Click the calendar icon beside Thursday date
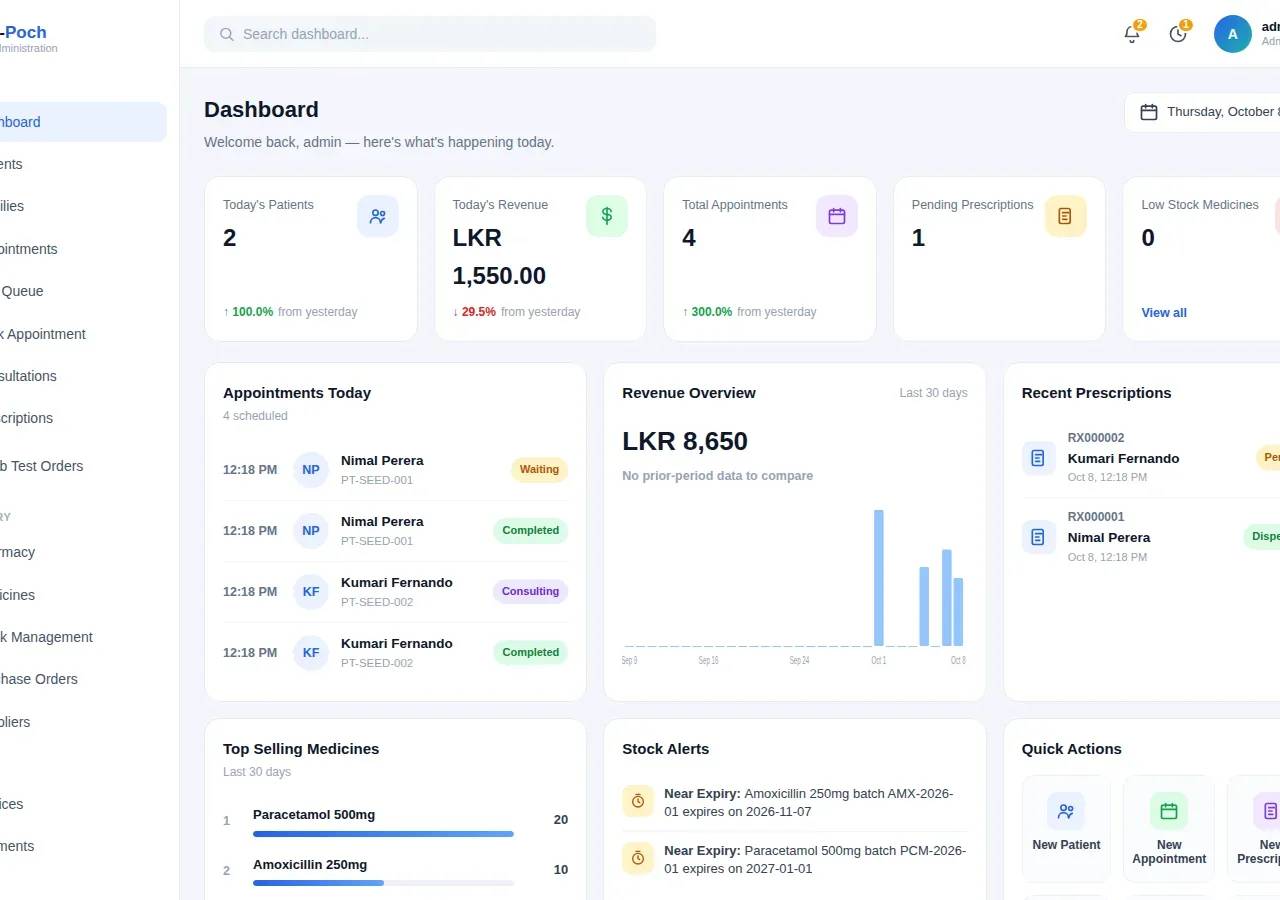The image size is (1280, 900). (x=1149, y=112)
